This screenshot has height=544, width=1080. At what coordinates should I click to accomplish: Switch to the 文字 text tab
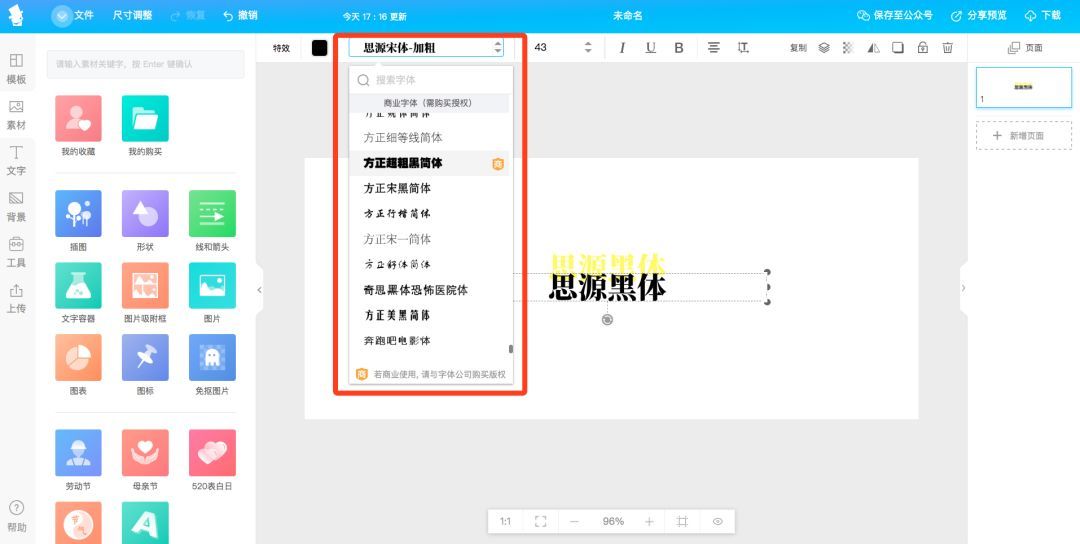17,160
